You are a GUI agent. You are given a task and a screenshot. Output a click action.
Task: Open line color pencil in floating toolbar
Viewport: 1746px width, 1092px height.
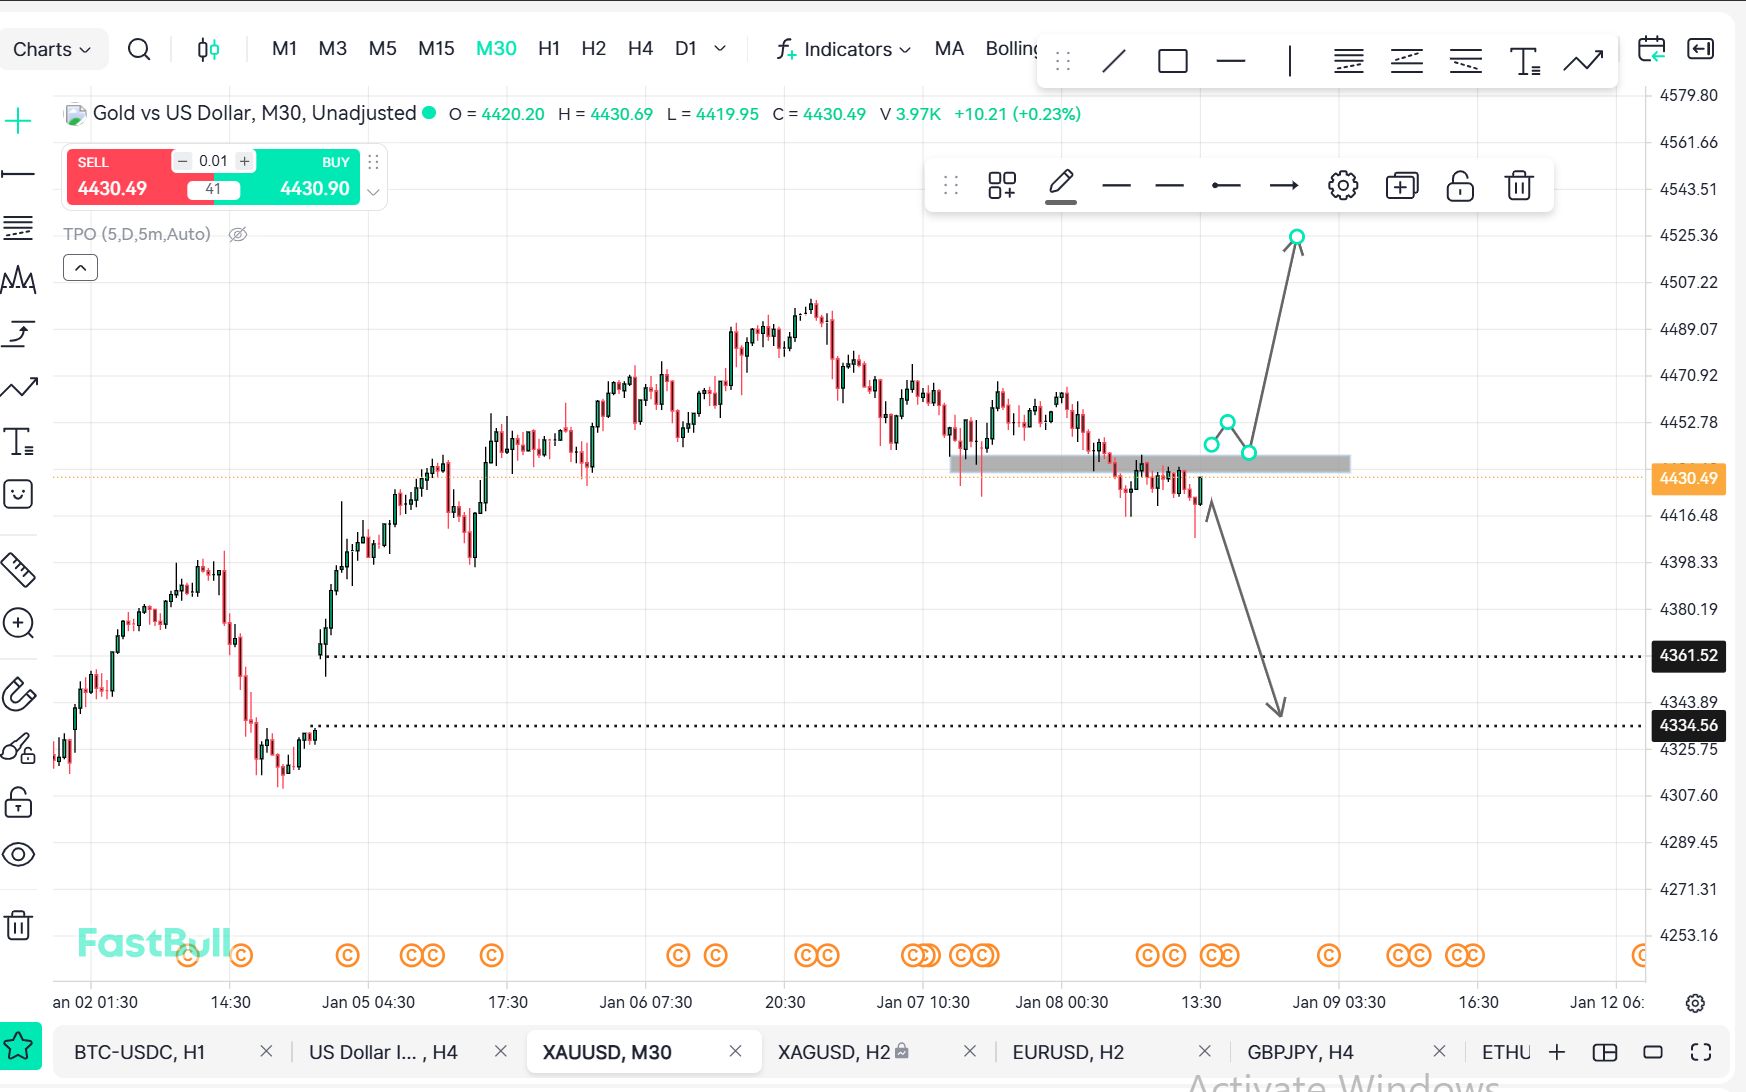1060,186
